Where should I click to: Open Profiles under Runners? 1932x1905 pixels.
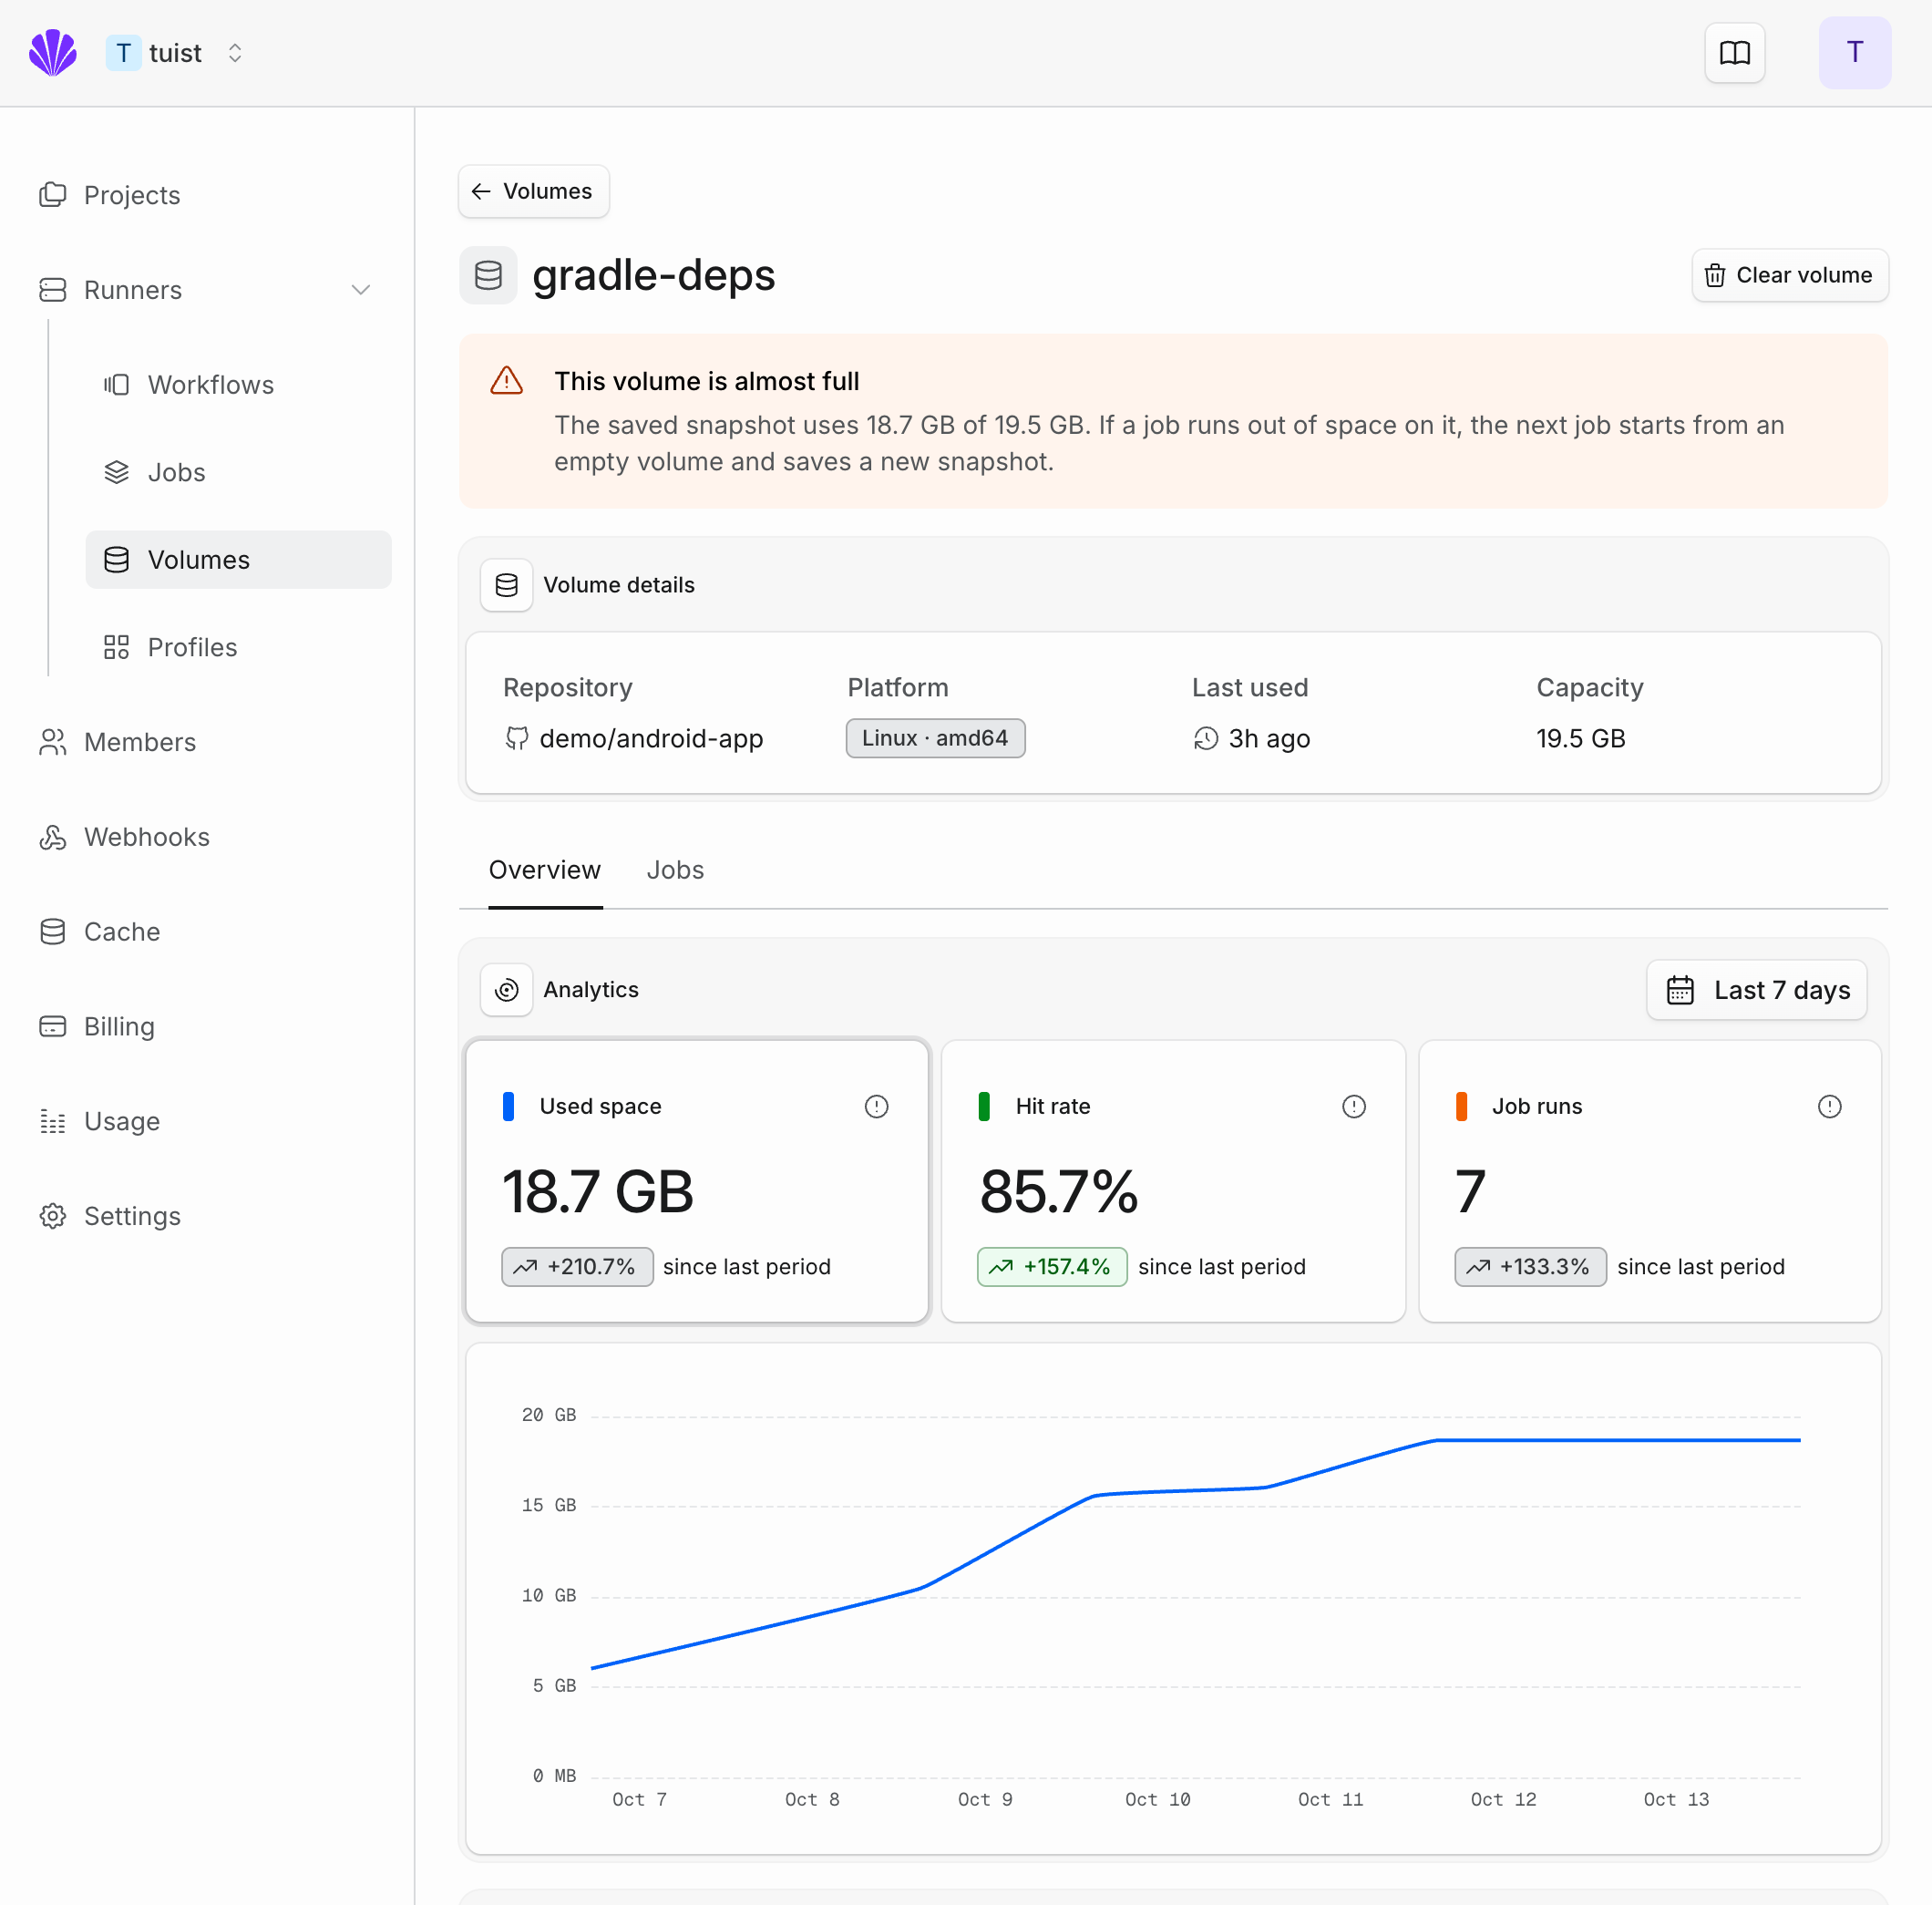coord(238,647)
